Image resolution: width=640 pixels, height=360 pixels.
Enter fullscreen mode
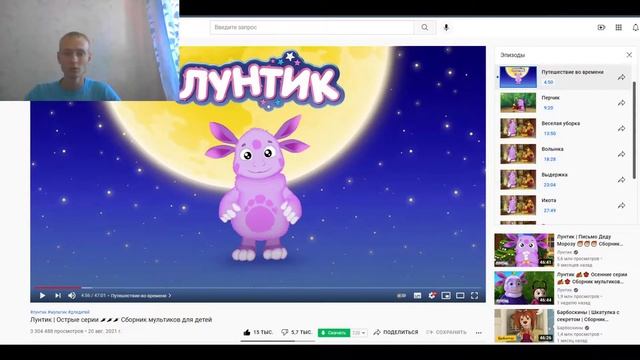coord(474,296)
